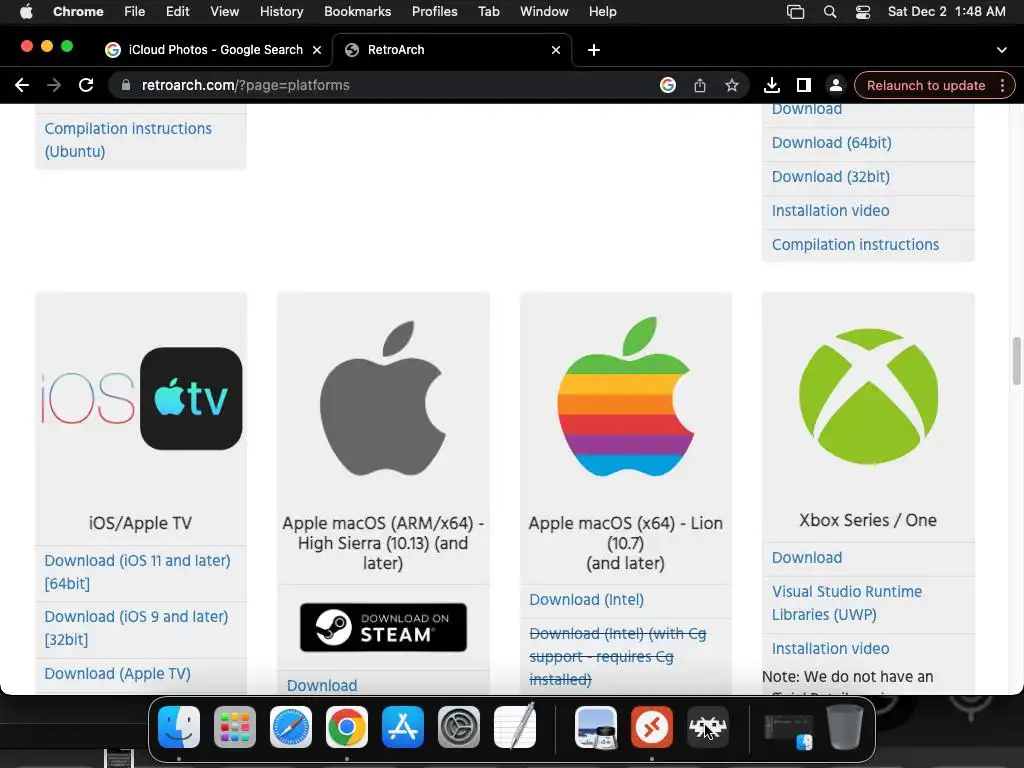Viewport: 1024px width, 768px height.
Task: Open Installation video link under Xbox
Action: 830,648
